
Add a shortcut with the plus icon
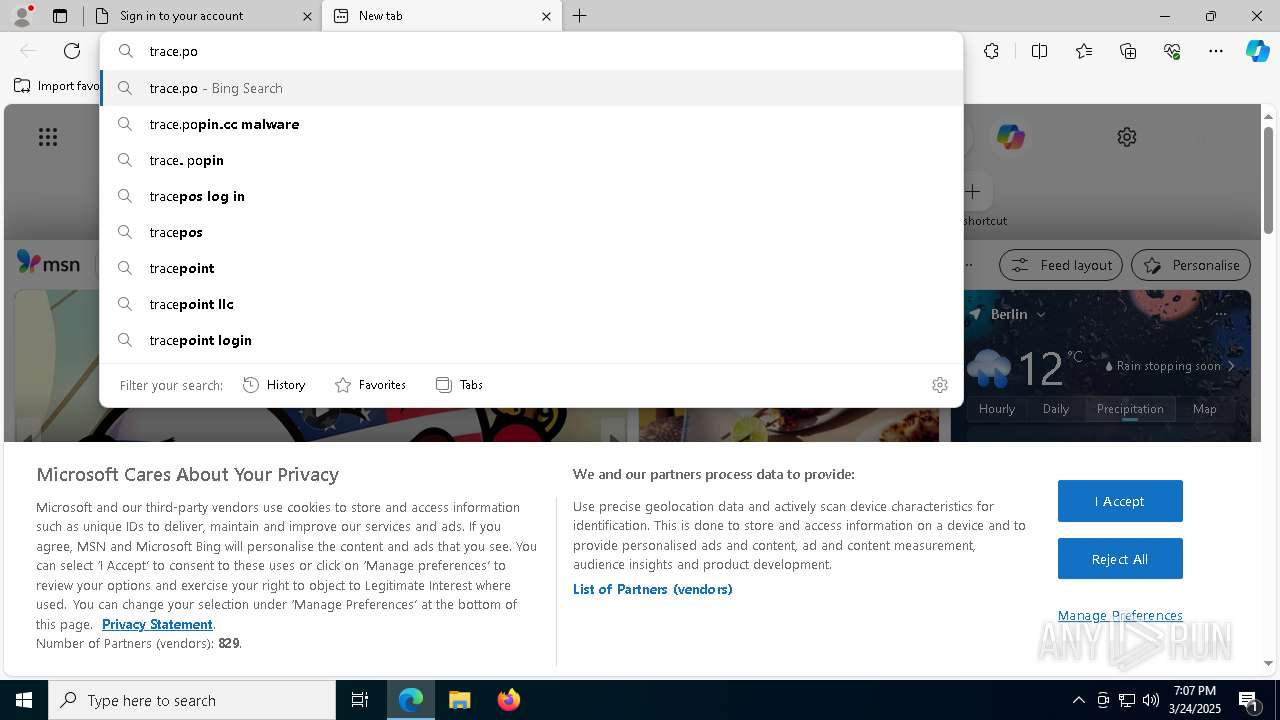pos(972,191)
